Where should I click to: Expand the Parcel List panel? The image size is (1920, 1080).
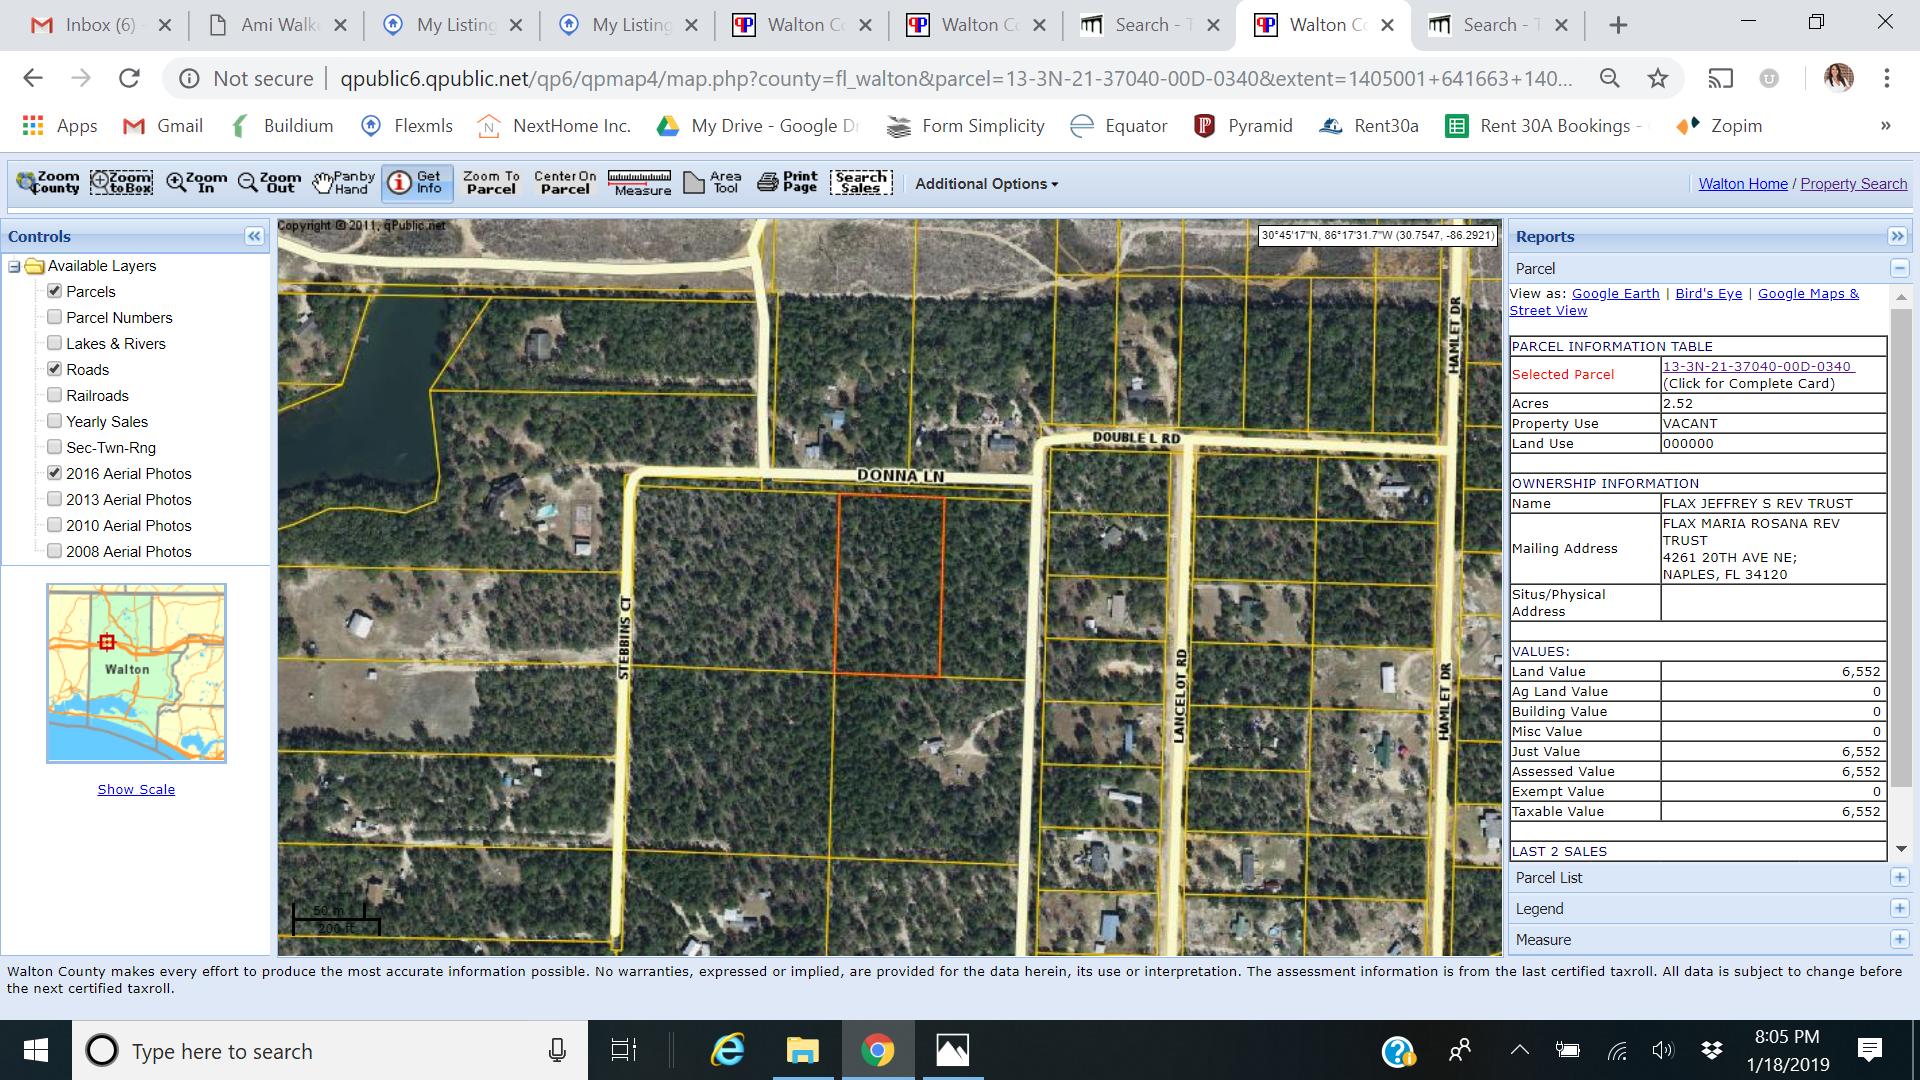pyautogui.click(x=1899, y=878)
